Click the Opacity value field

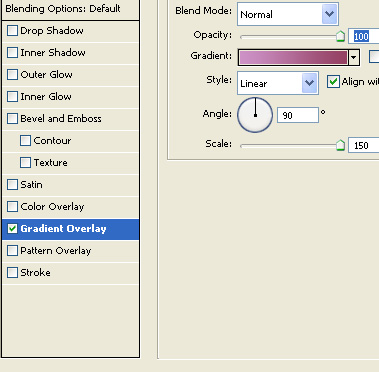[364, 36]
